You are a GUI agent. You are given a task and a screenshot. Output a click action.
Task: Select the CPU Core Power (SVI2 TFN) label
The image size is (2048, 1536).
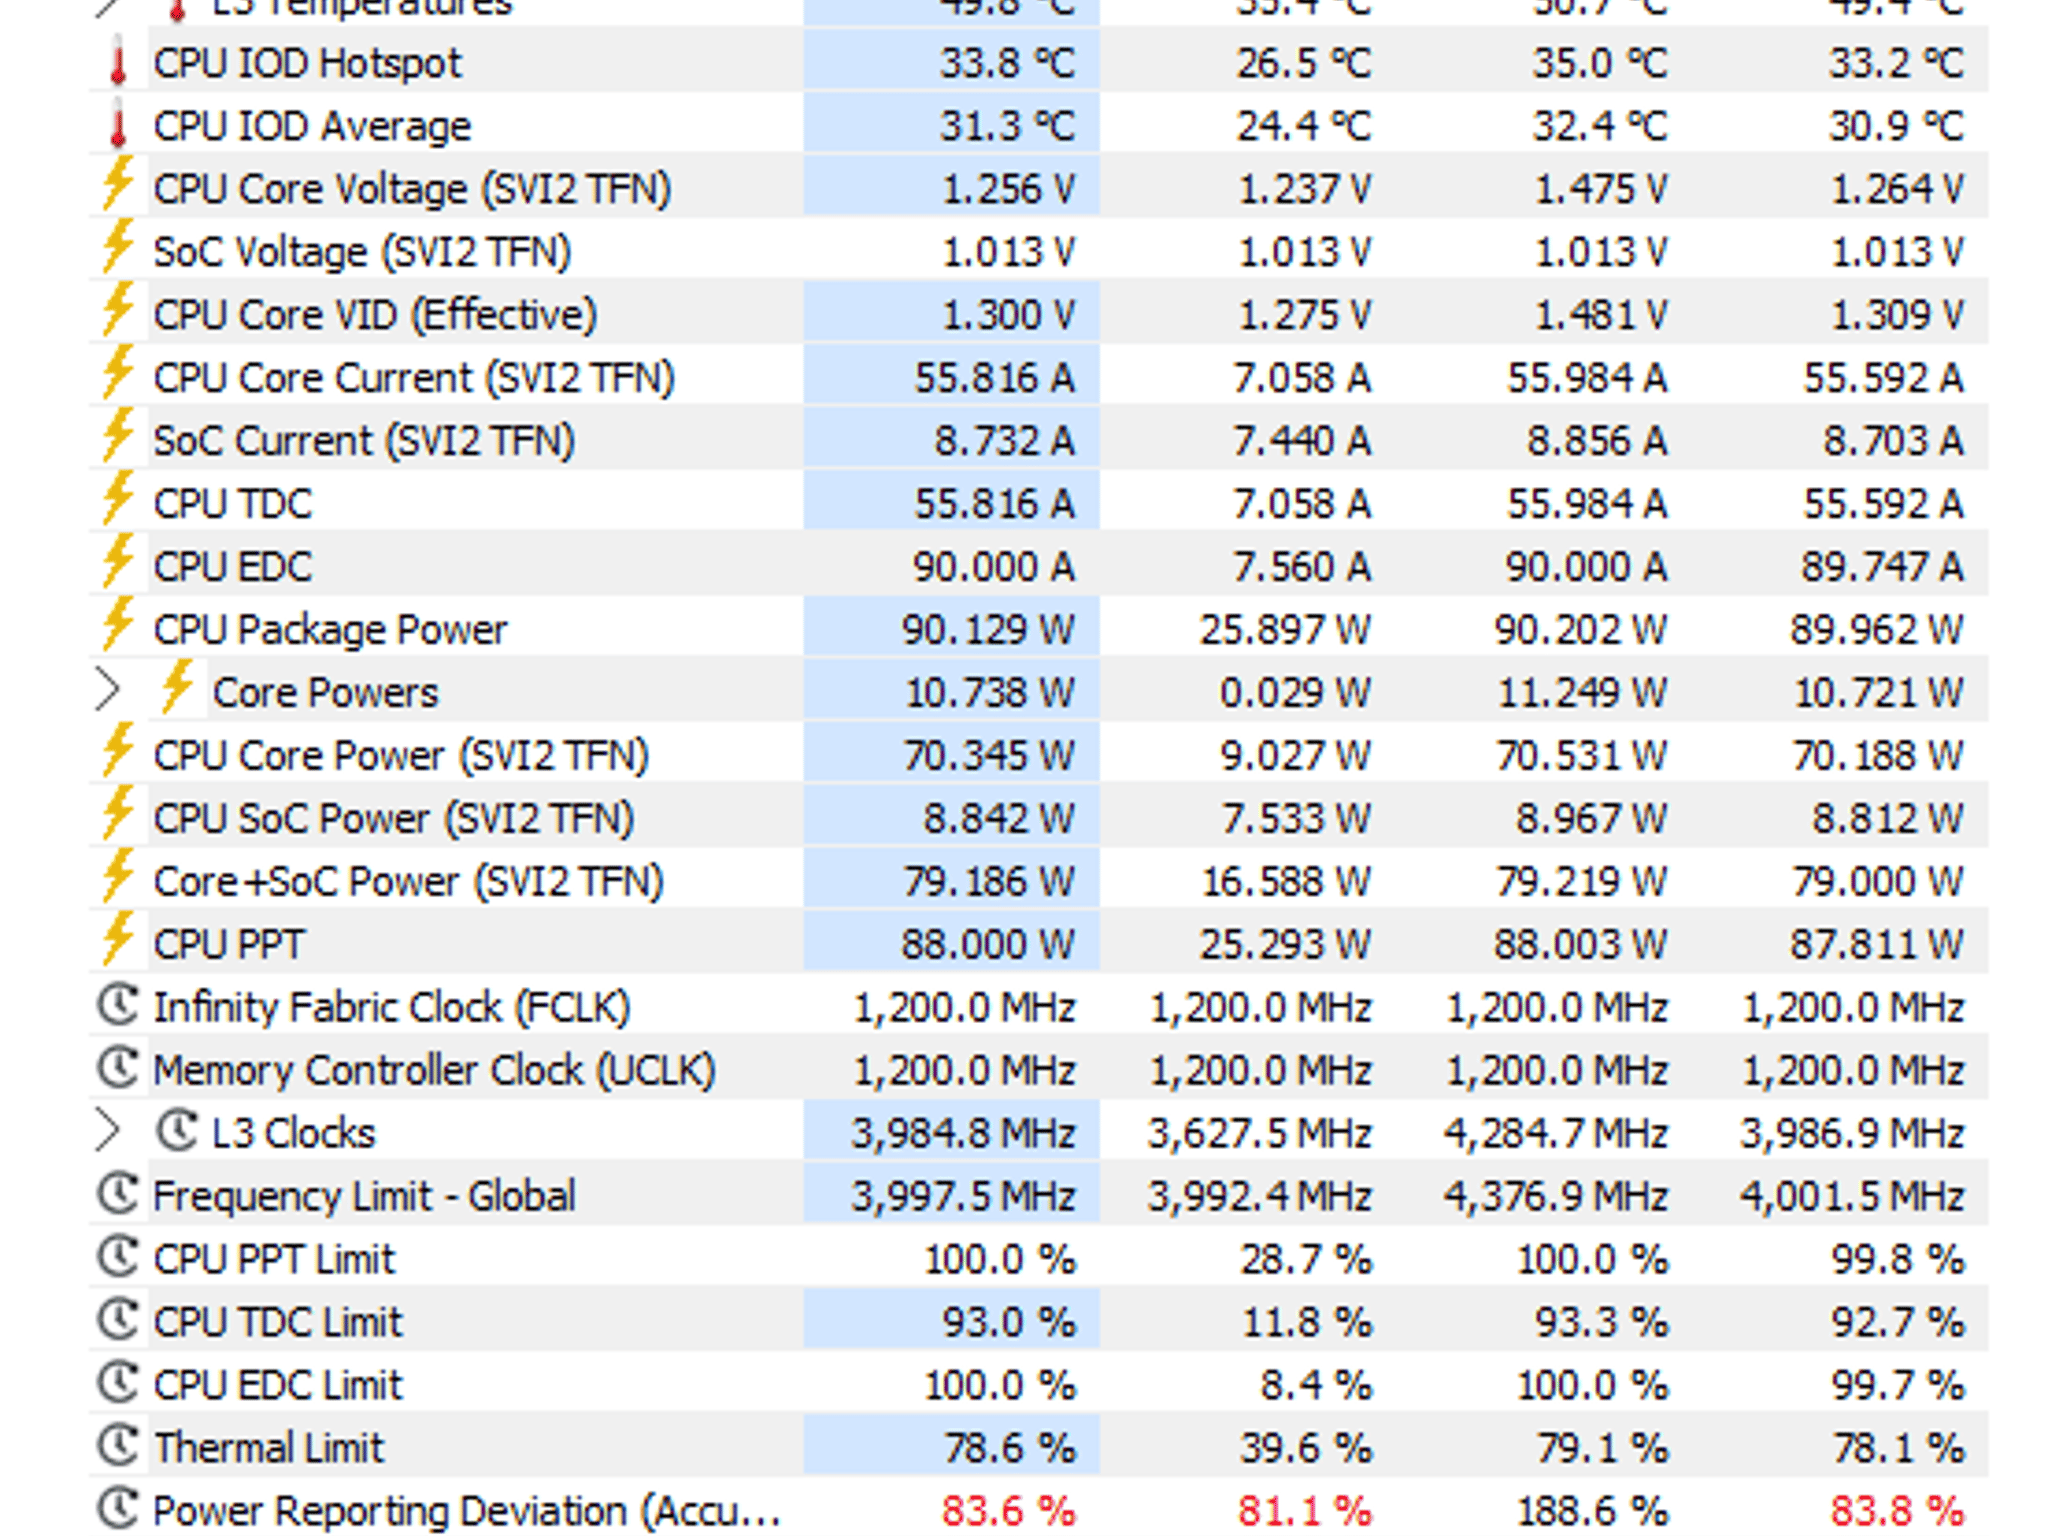(x=401, y=757)
